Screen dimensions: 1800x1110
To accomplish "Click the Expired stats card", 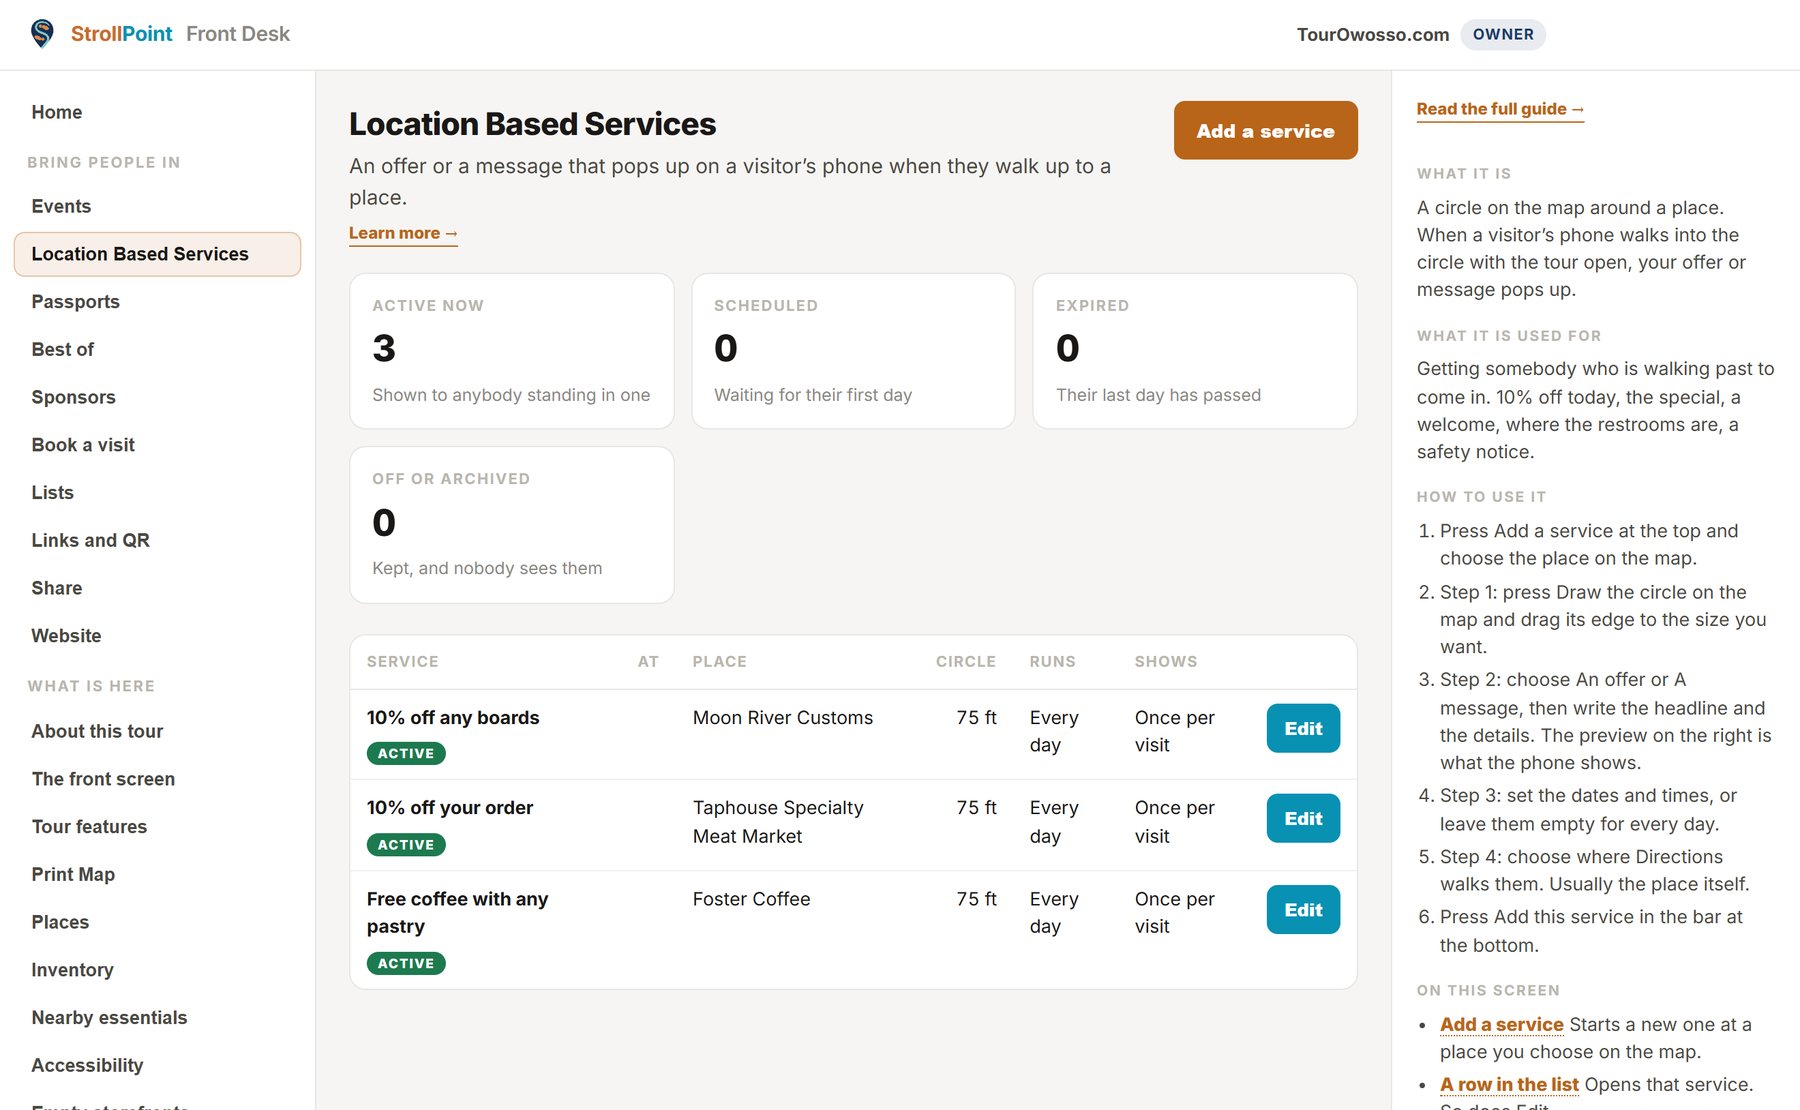I will click(x=1195, y=351).
